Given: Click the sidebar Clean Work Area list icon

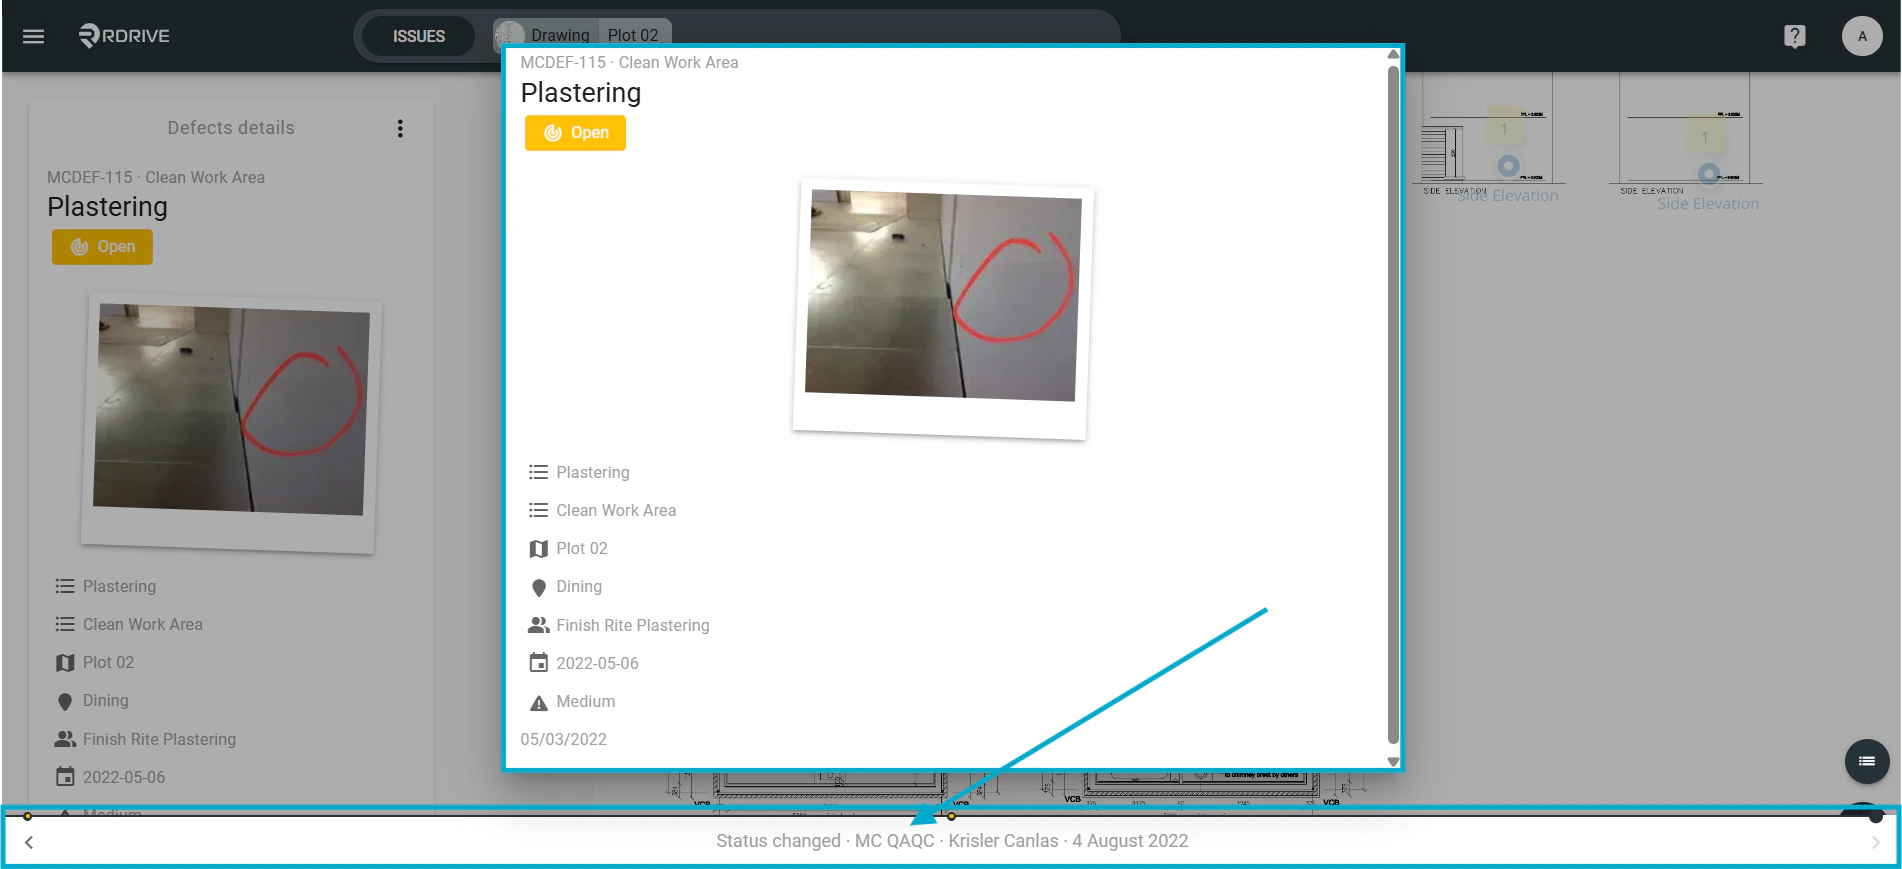Looking at the screenshot, I should (x=65, y=624).
